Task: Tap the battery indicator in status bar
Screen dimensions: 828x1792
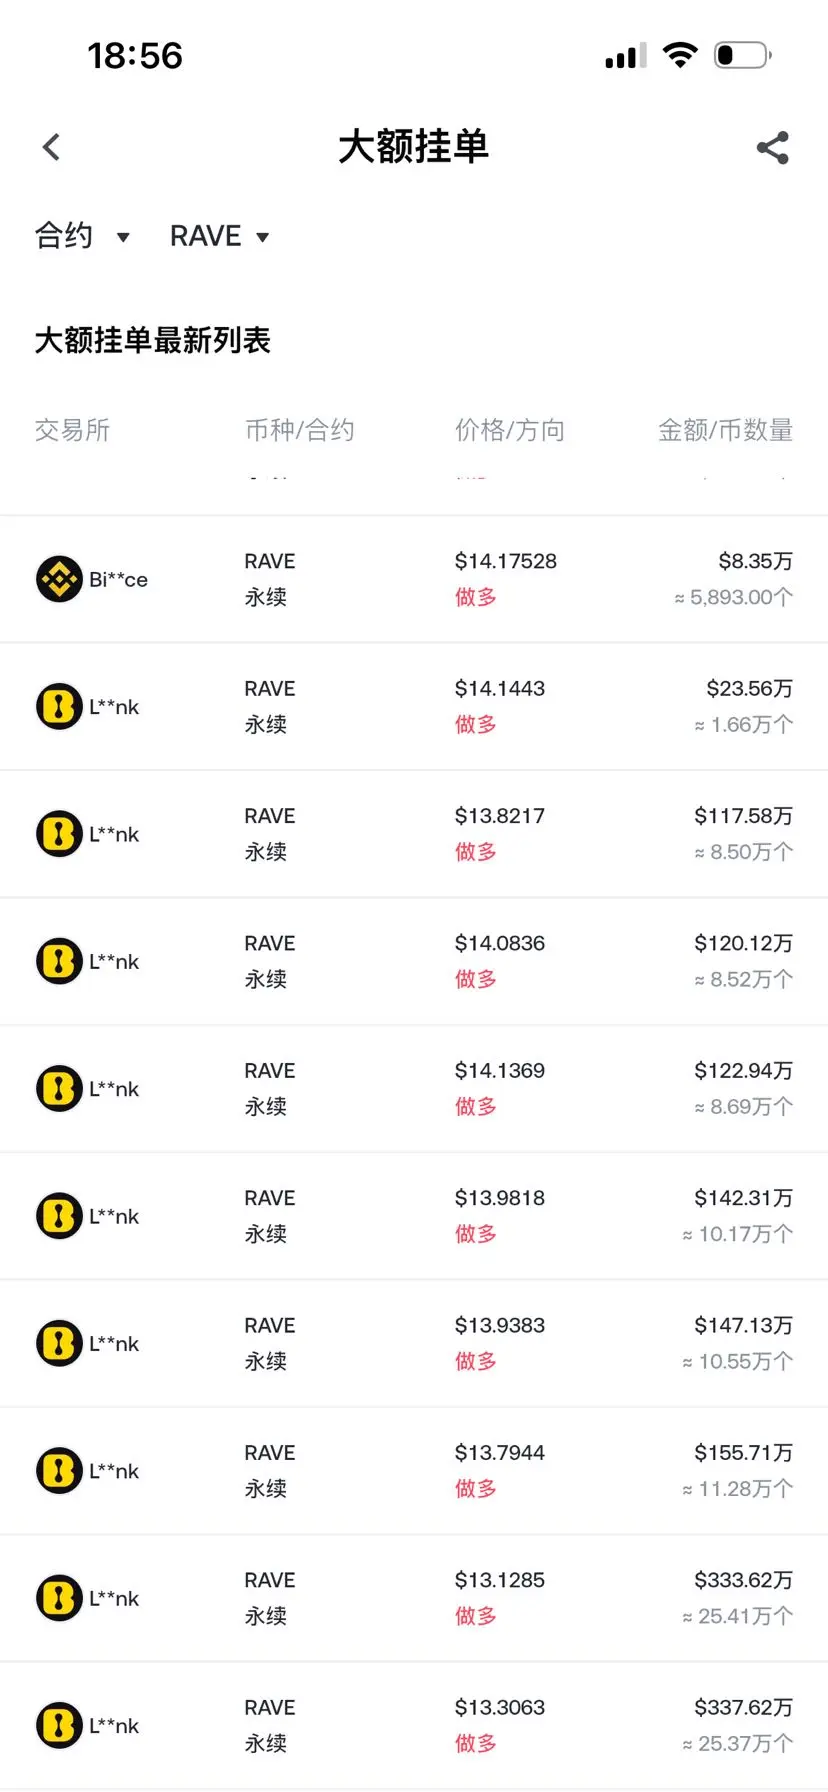Action: coord(743,55)
